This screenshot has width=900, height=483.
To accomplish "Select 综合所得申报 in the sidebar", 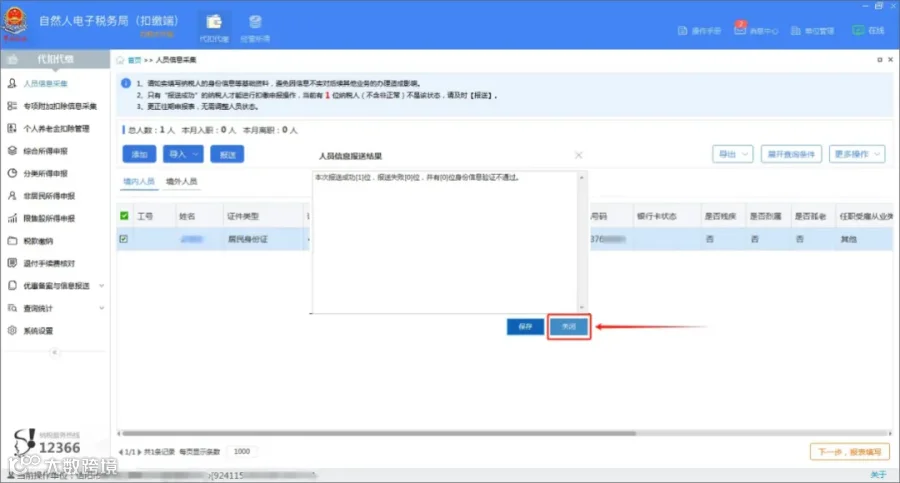I will point(55,151).
